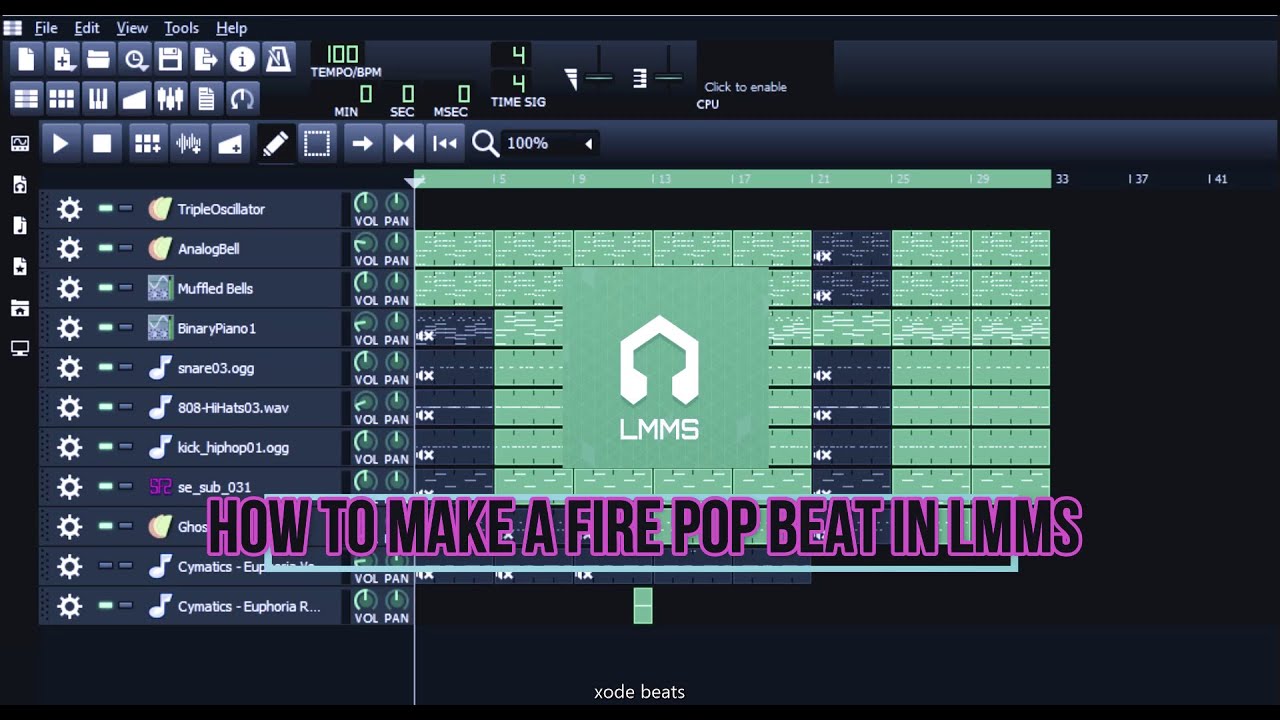
Task: Show the project notes icon
Action: (206, 98)
